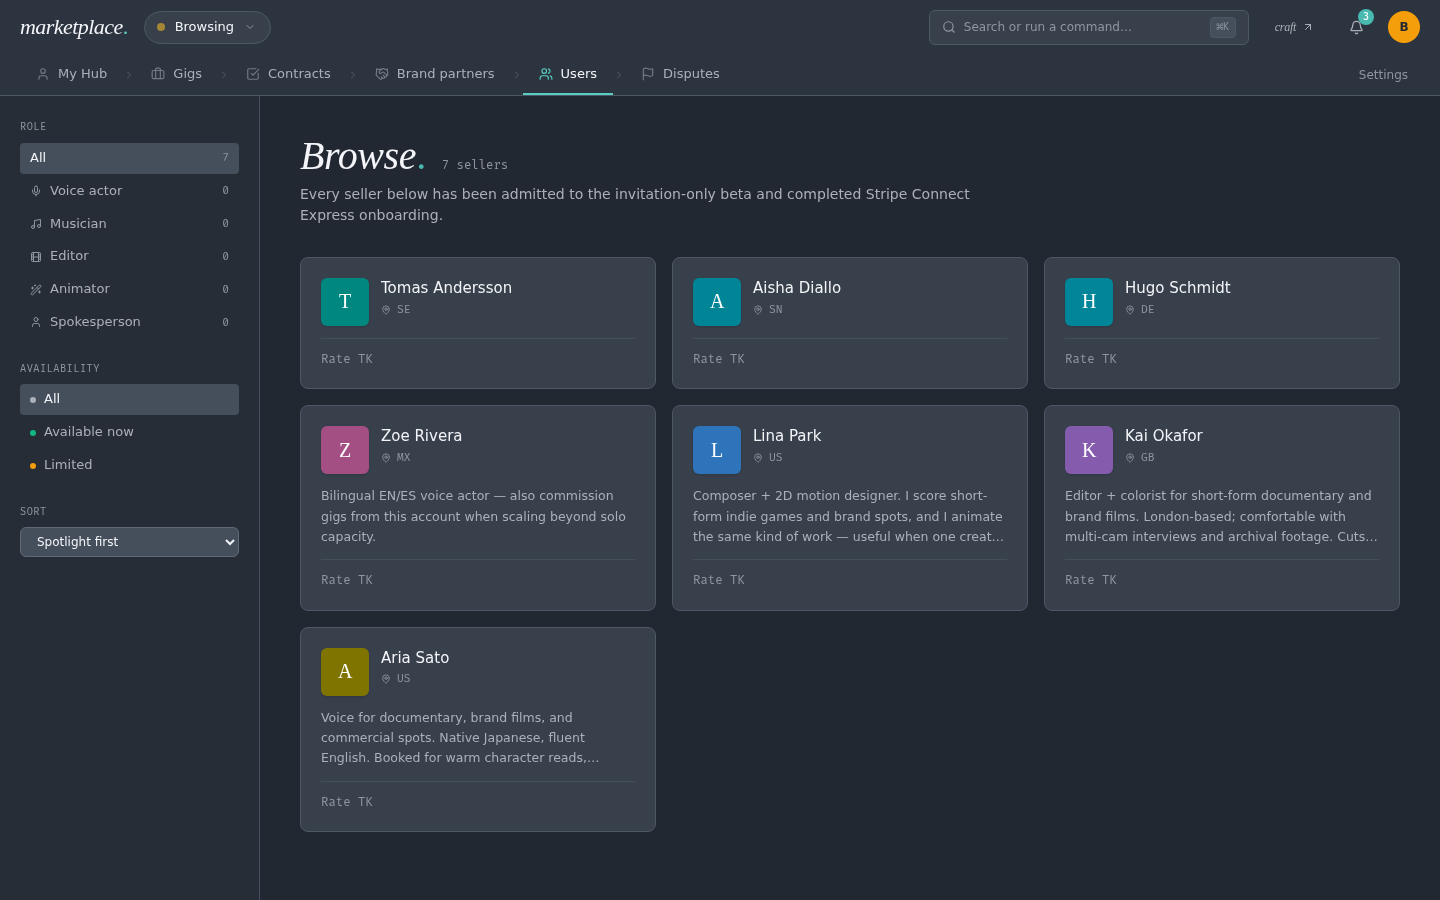
Task: Select the All role filter
Action: [x=129, y=158]
